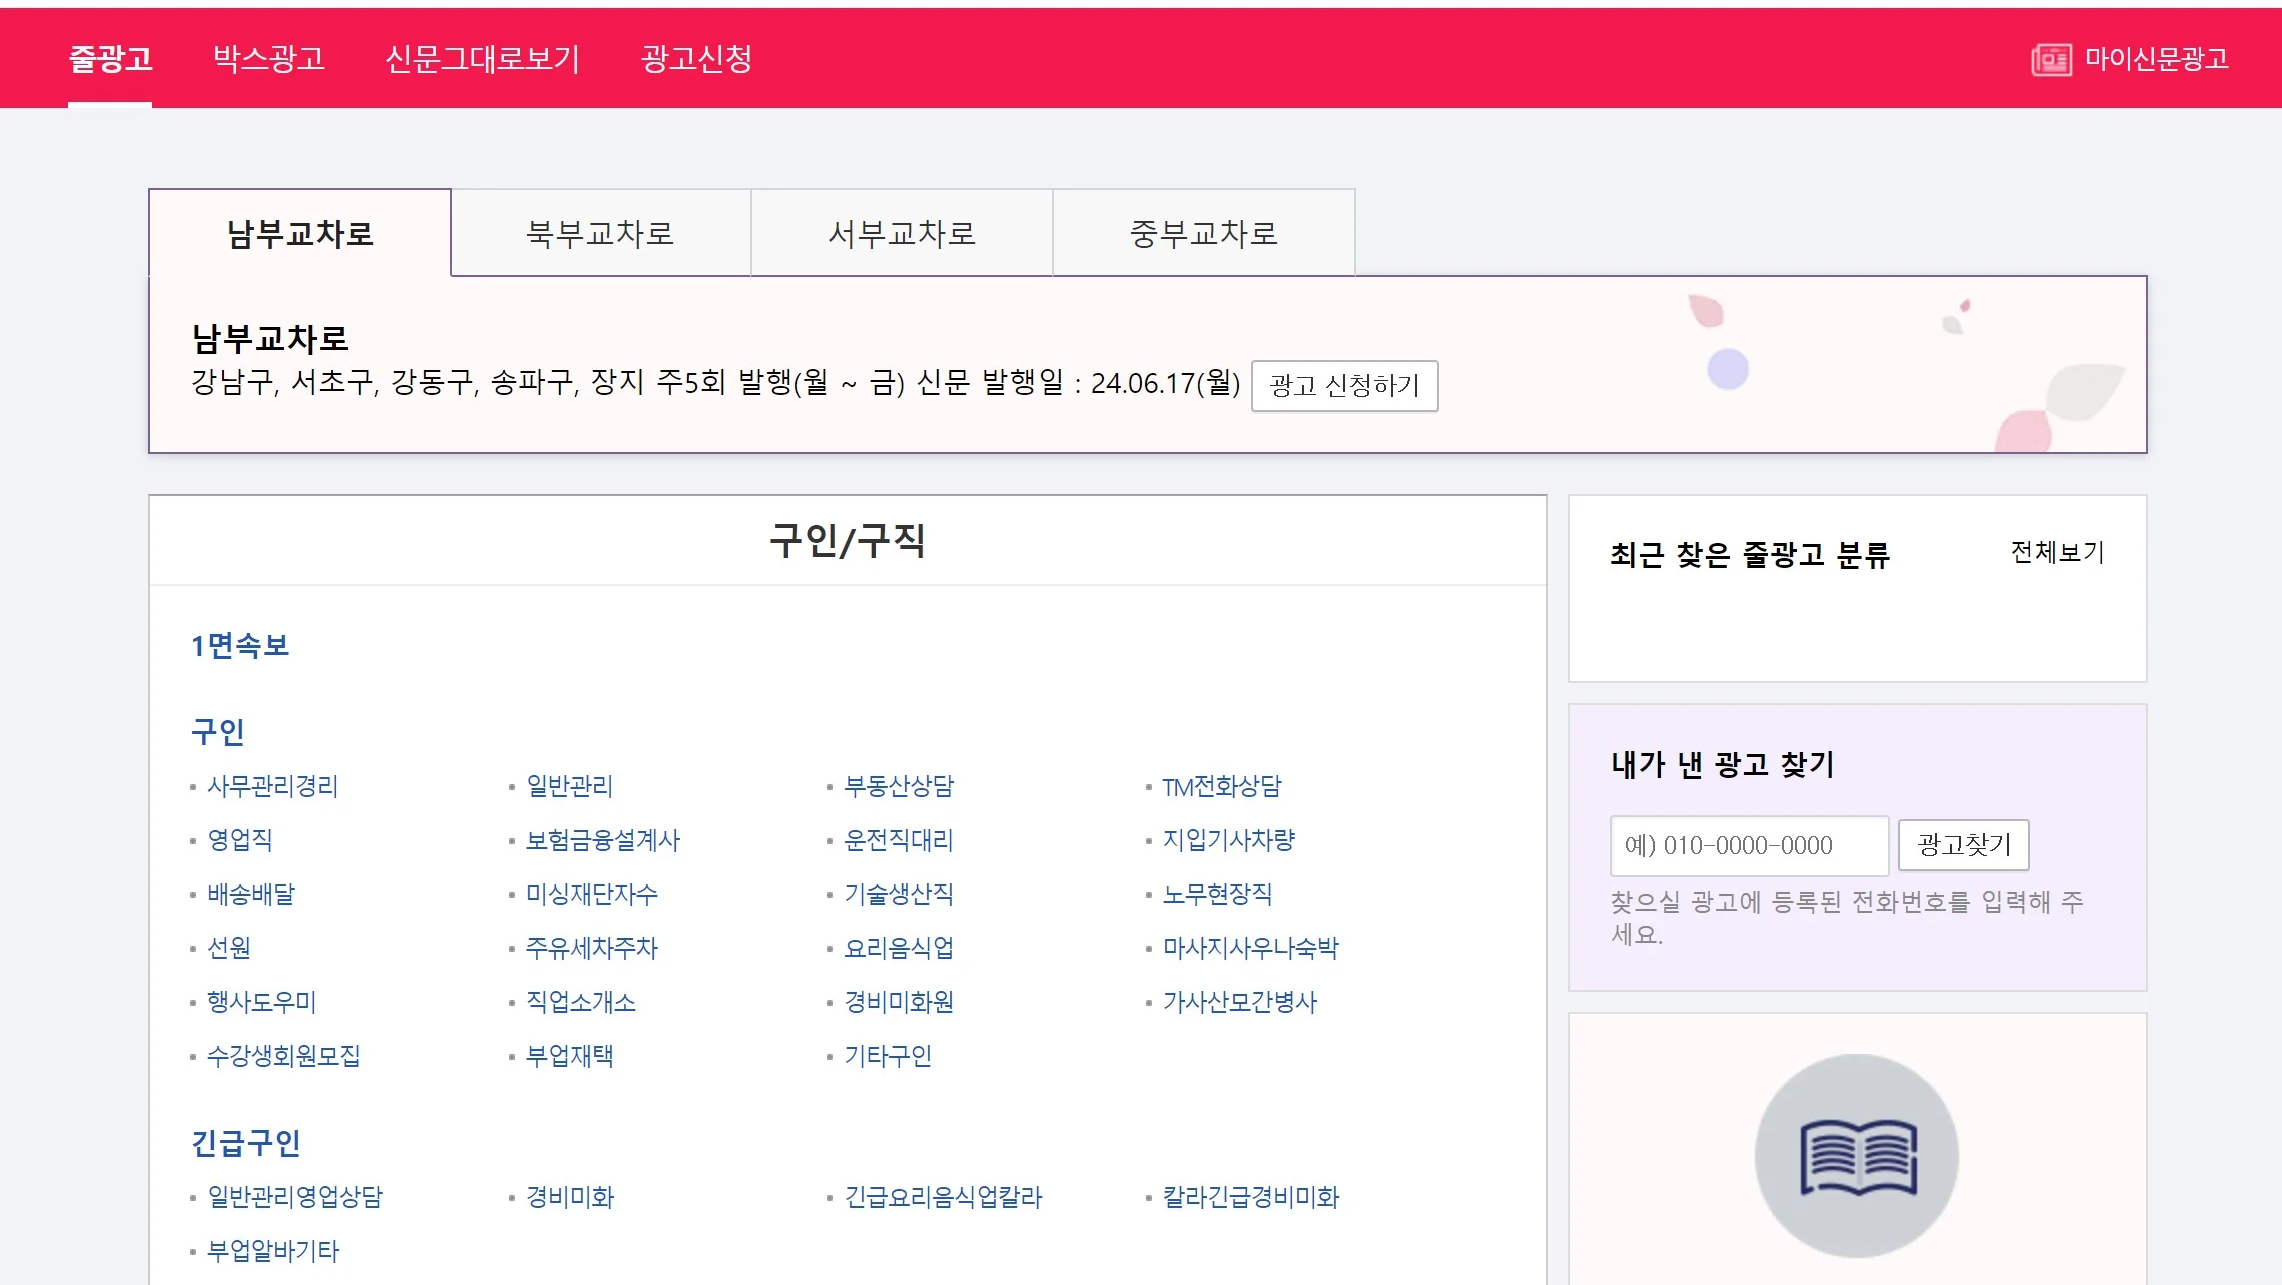
Task: Switch to 서부교차로 tab
Action: coord(902,234)
